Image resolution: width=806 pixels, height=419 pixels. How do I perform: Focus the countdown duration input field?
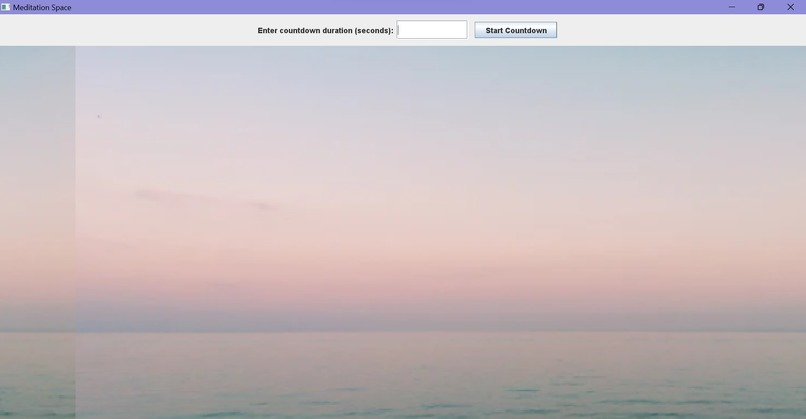432,30
